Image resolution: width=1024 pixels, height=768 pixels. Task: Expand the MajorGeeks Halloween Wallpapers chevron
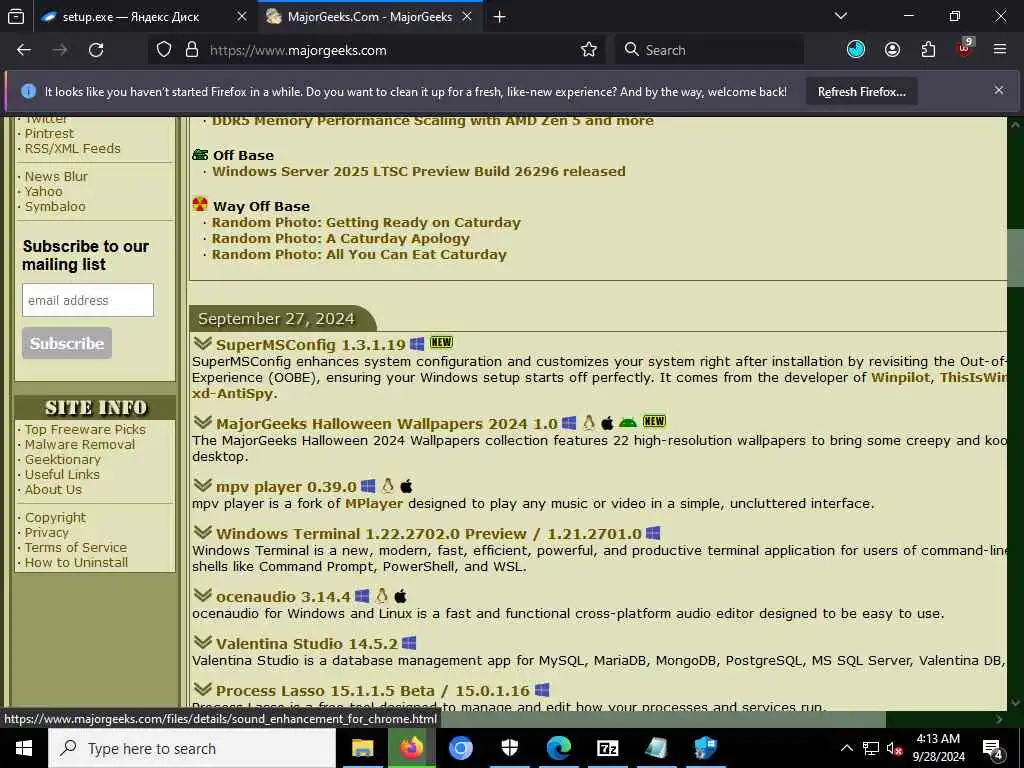coord(202,422)
